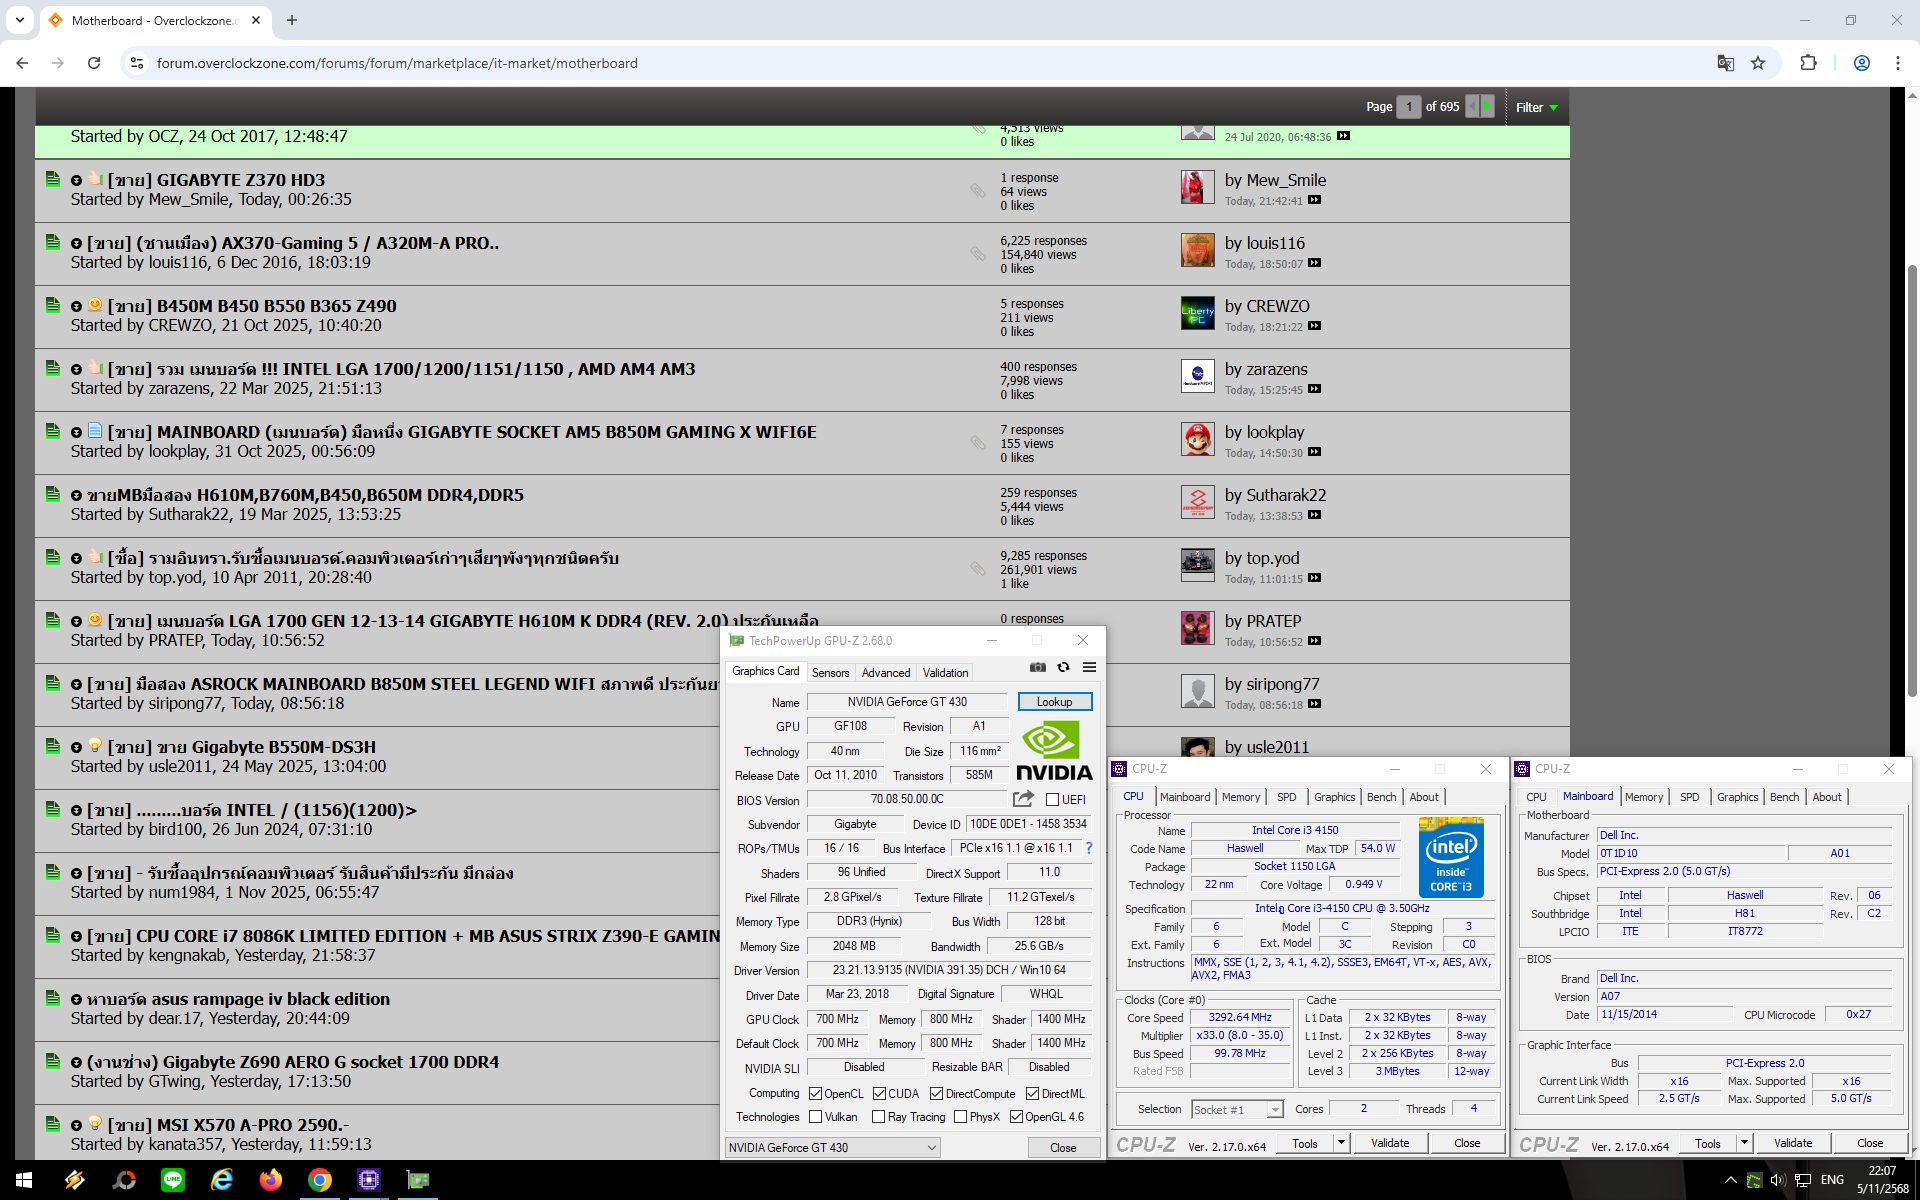Toggle the PhysX checkbox

960,1117
